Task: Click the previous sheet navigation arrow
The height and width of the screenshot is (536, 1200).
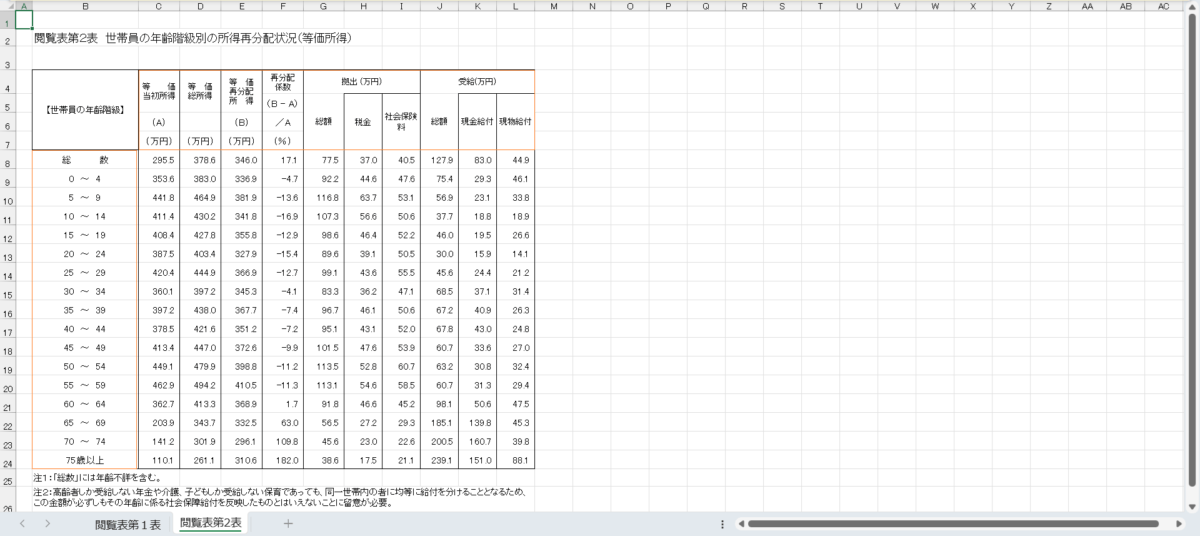Action: [x=20, y=524]
